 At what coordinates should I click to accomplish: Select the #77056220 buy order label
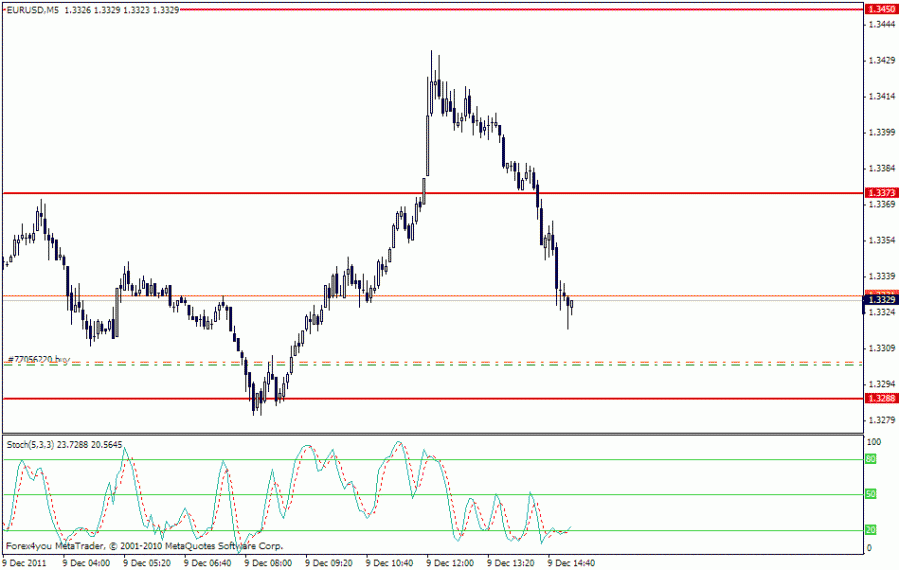click(38, 359)
